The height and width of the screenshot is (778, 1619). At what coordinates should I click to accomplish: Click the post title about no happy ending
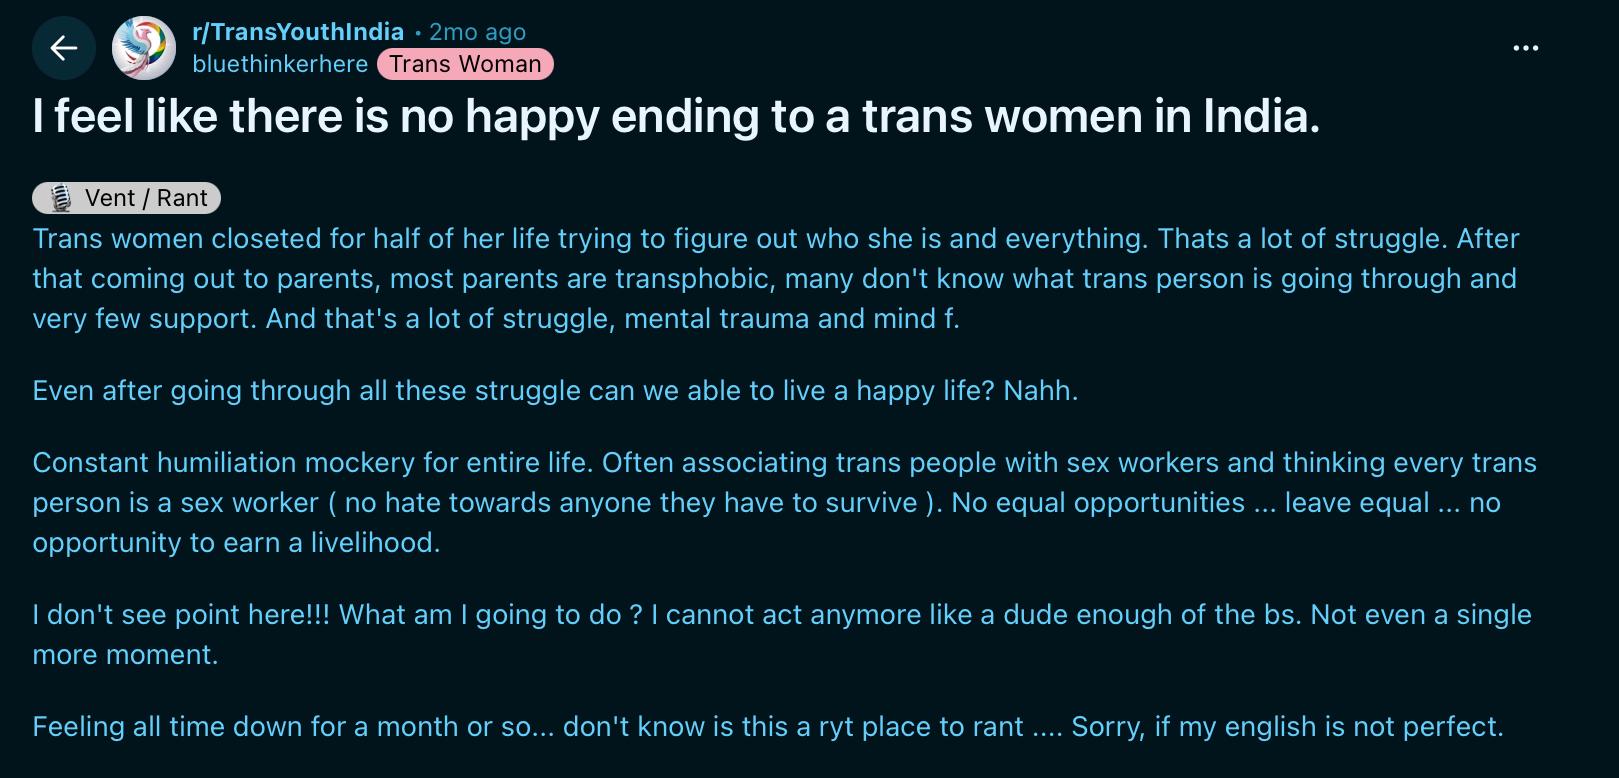click(676, 117)
